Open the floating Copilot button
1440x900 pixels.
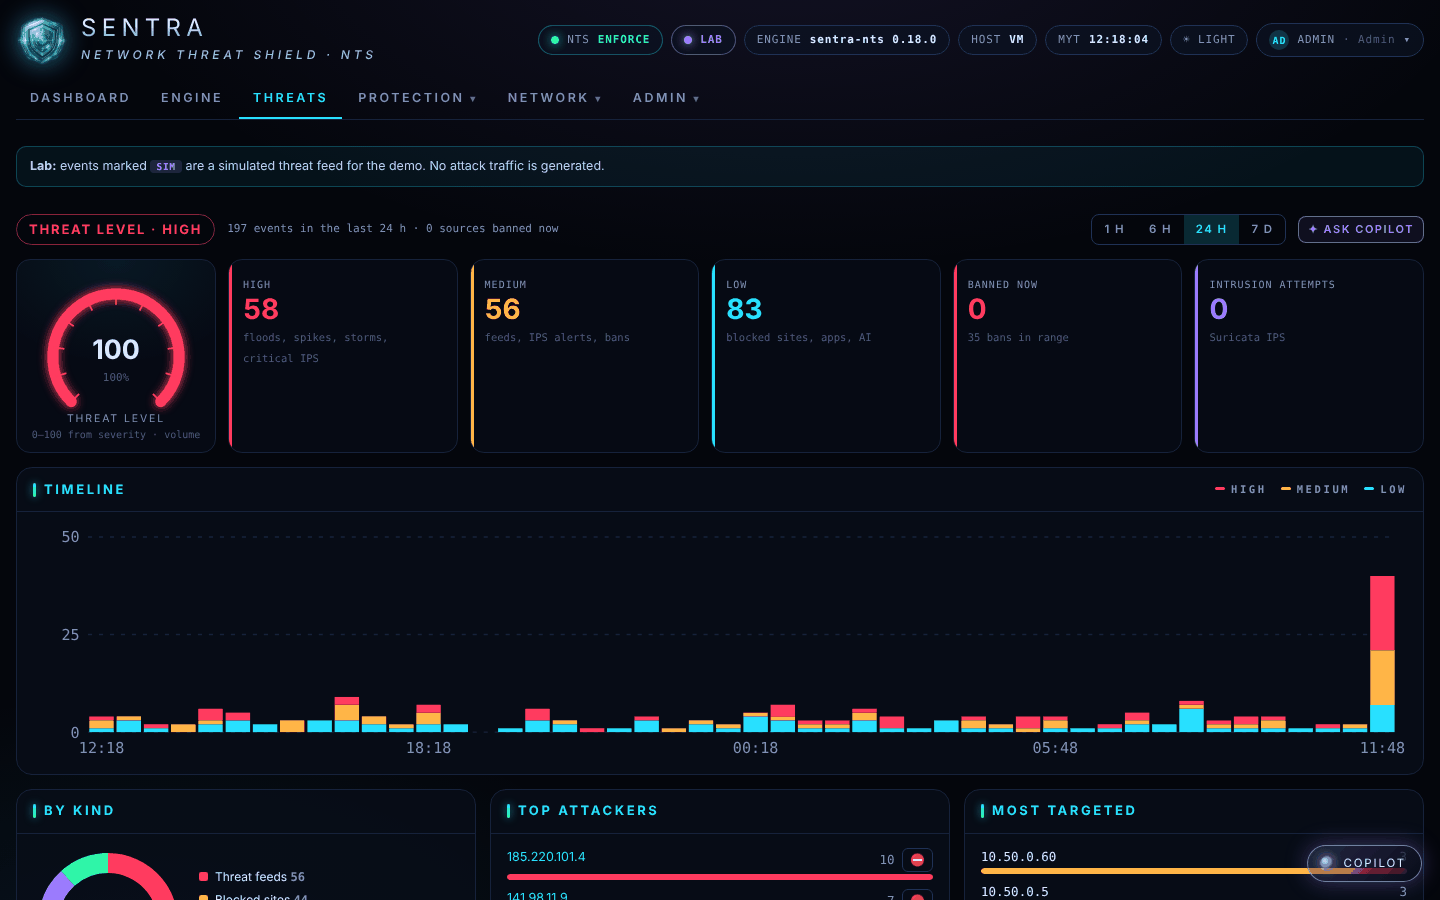pos(1364,863)
